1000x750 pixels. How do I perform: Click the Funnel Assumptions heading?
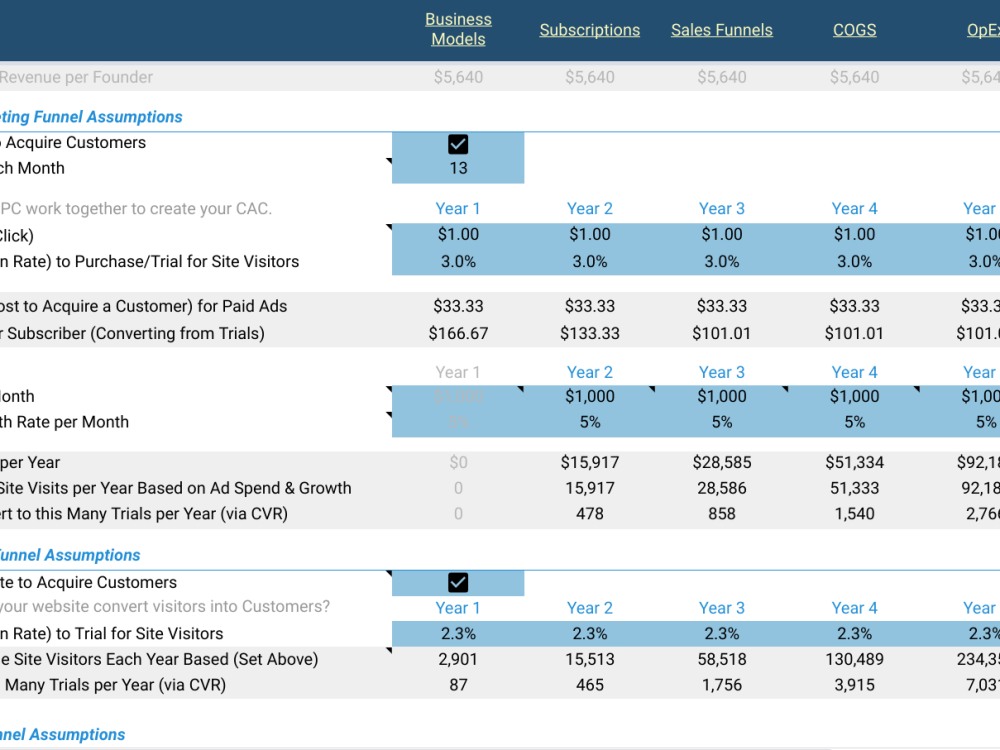click(70, 555)
